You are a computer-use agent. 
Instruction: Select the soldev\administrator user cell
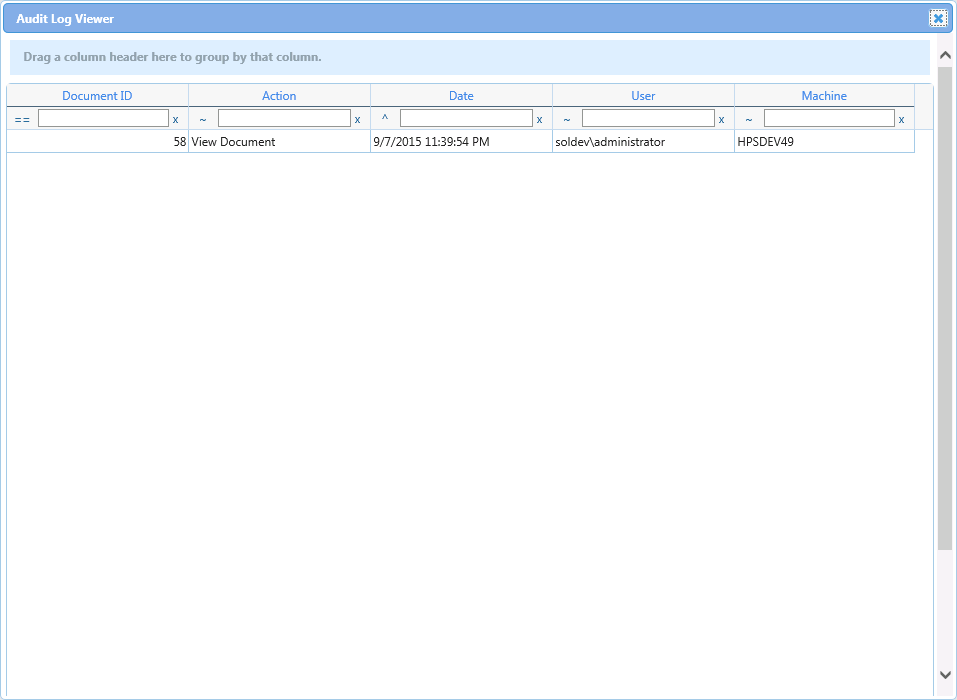tap(643, 142)
